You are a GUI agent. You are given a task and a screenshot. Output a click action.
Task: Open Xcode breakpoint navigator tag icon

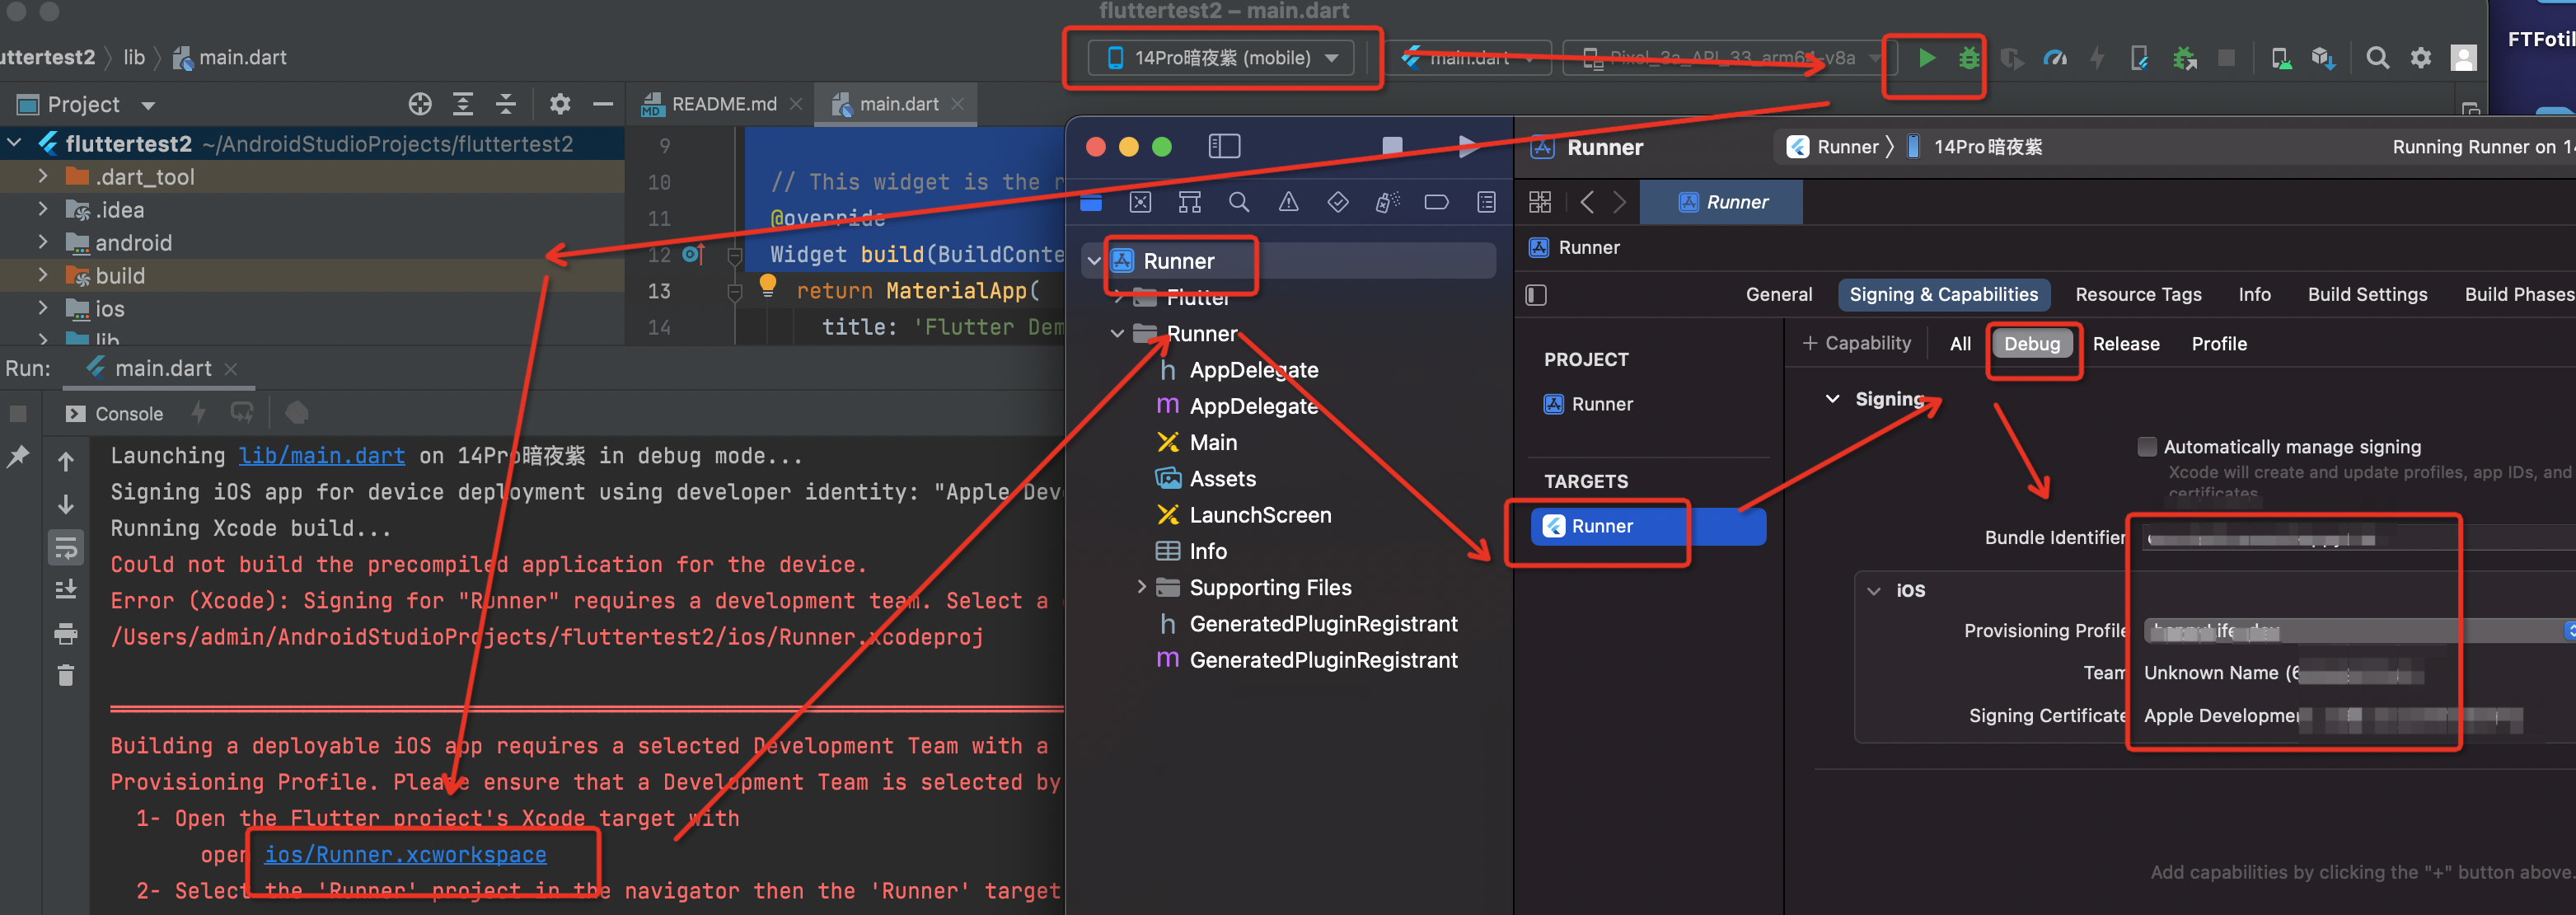[x=1436, y=203]
